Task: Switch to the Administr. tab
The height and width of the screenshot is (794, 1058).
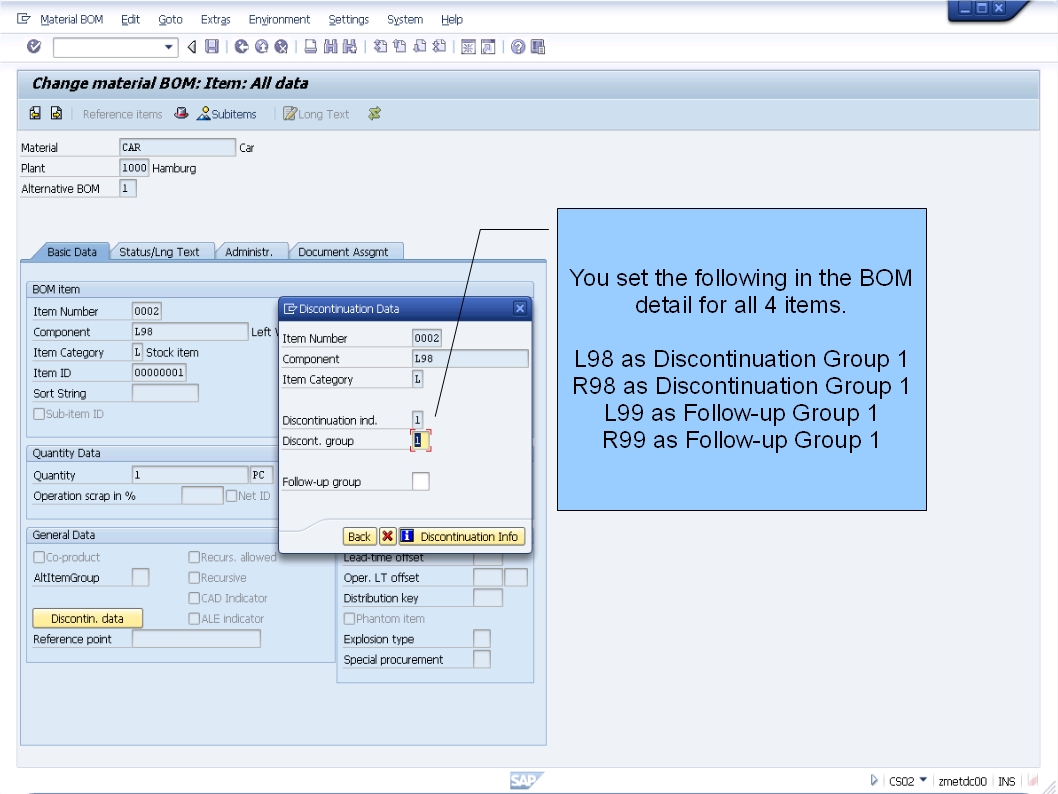Action: click(x=249, y=252)
